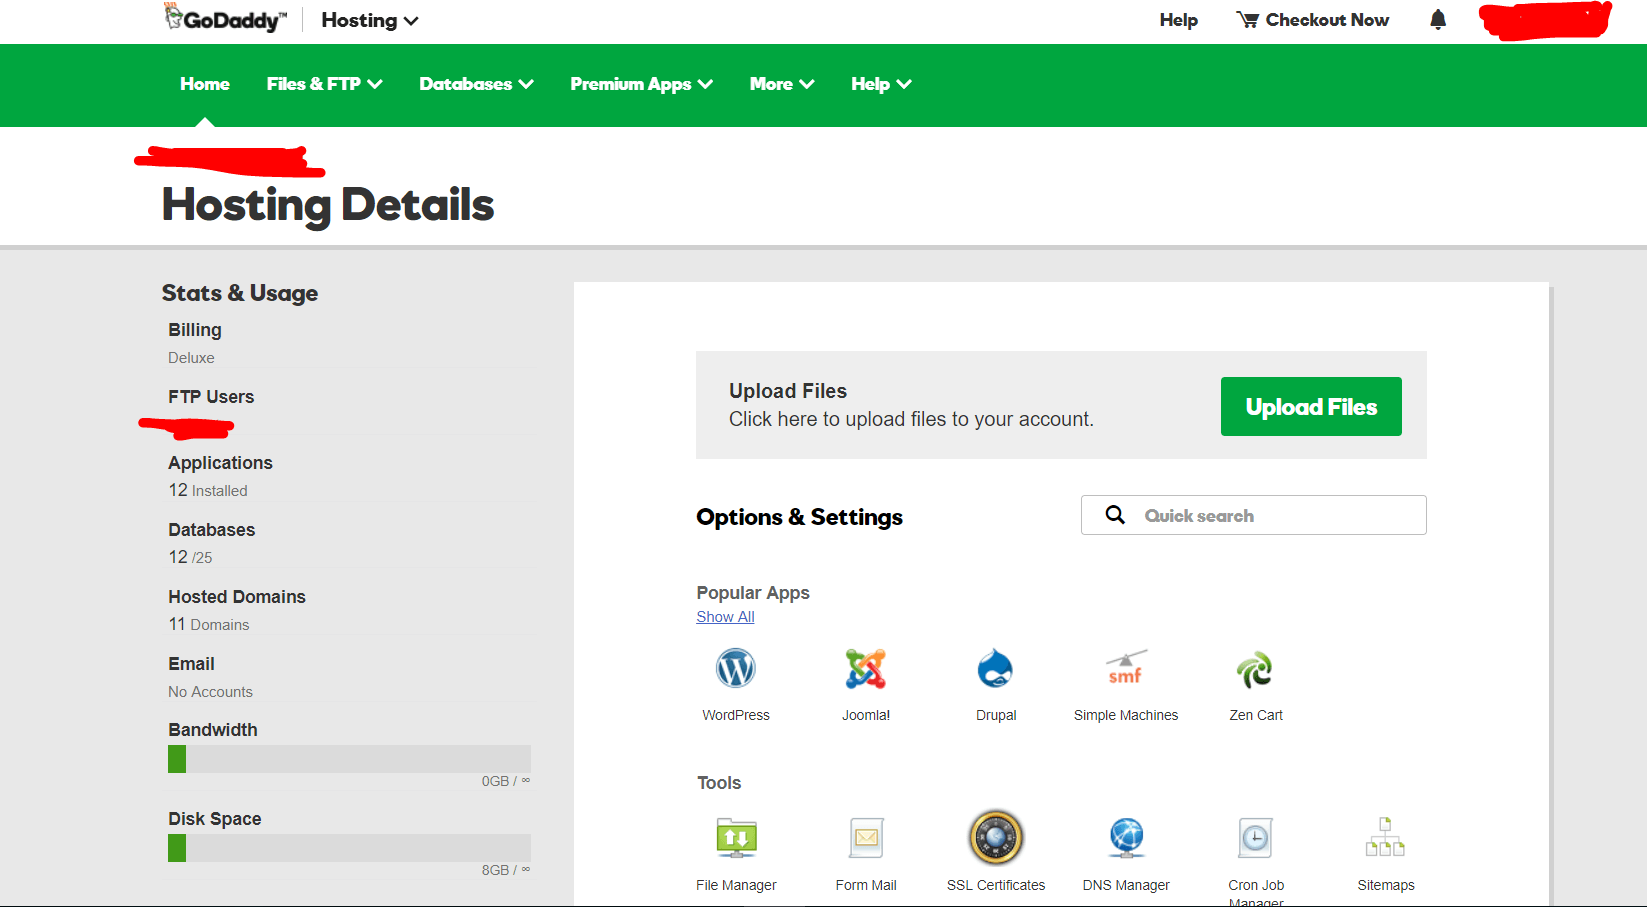Click the Popular Apps heading
This screenshot has width=1647, height=907.
point(753,593)
